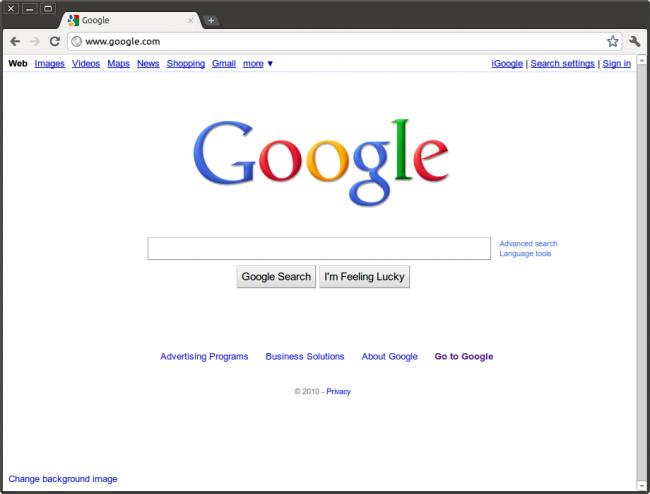
Task: Close the browser window
Action: point(11,8)
